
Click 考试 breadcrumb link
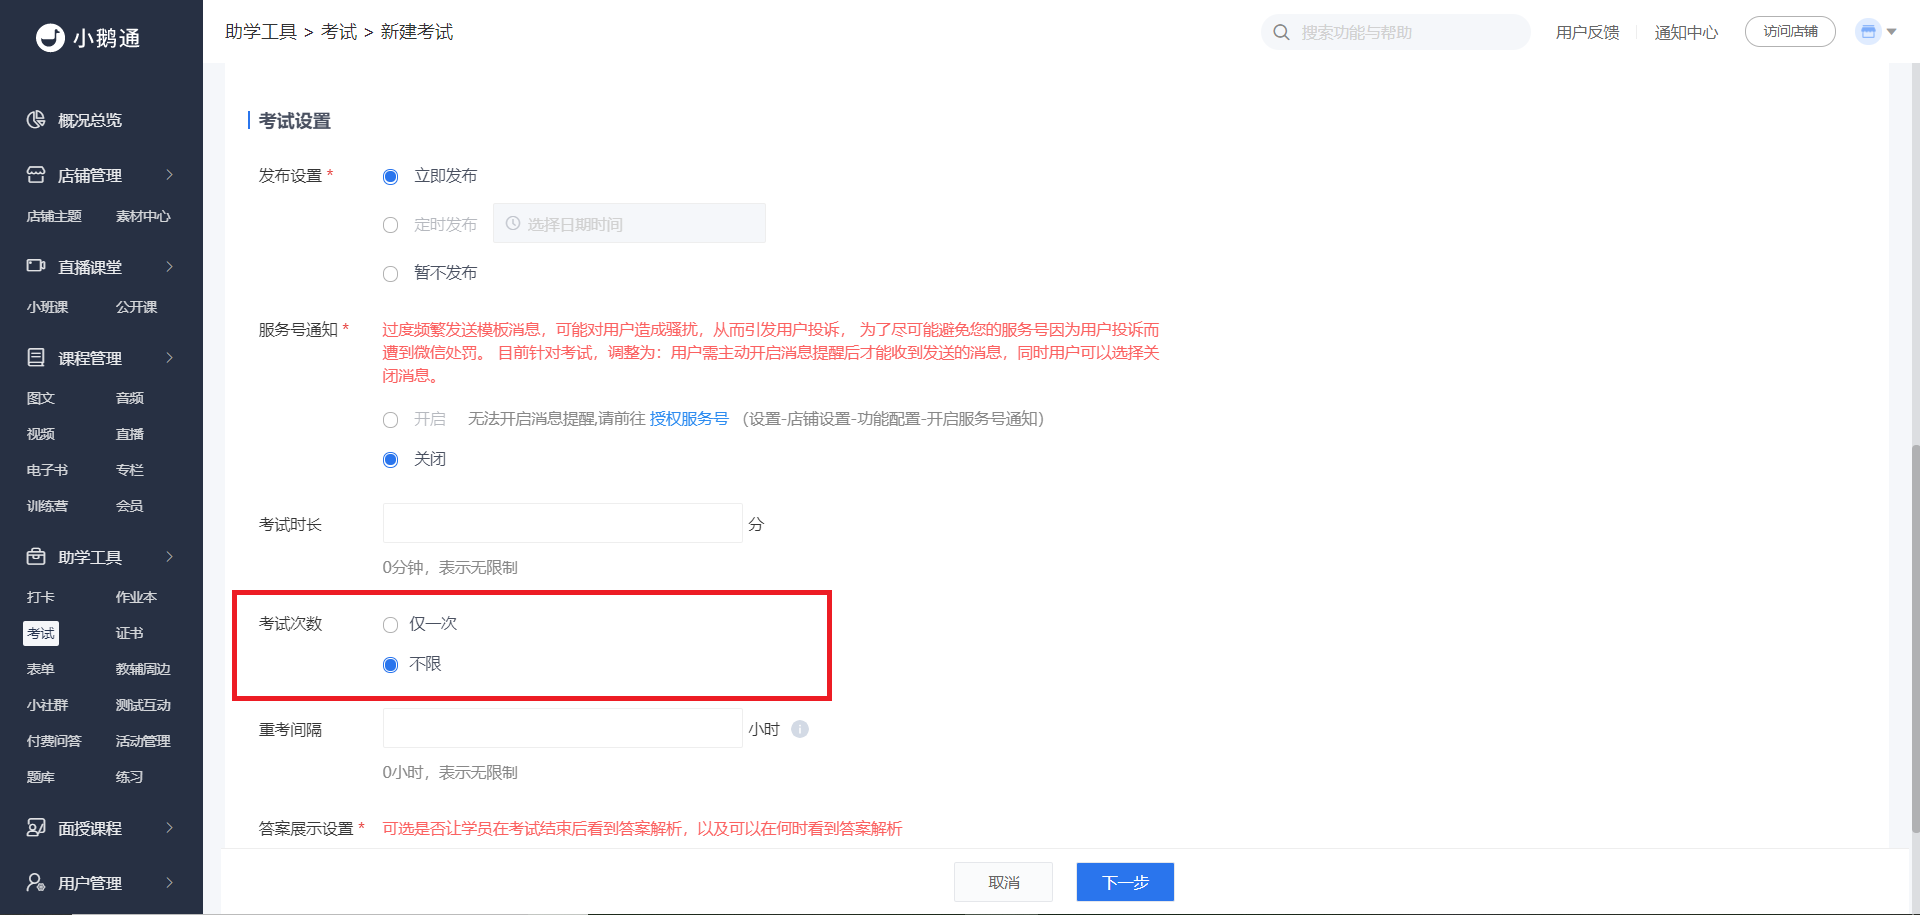pos(339,32)
